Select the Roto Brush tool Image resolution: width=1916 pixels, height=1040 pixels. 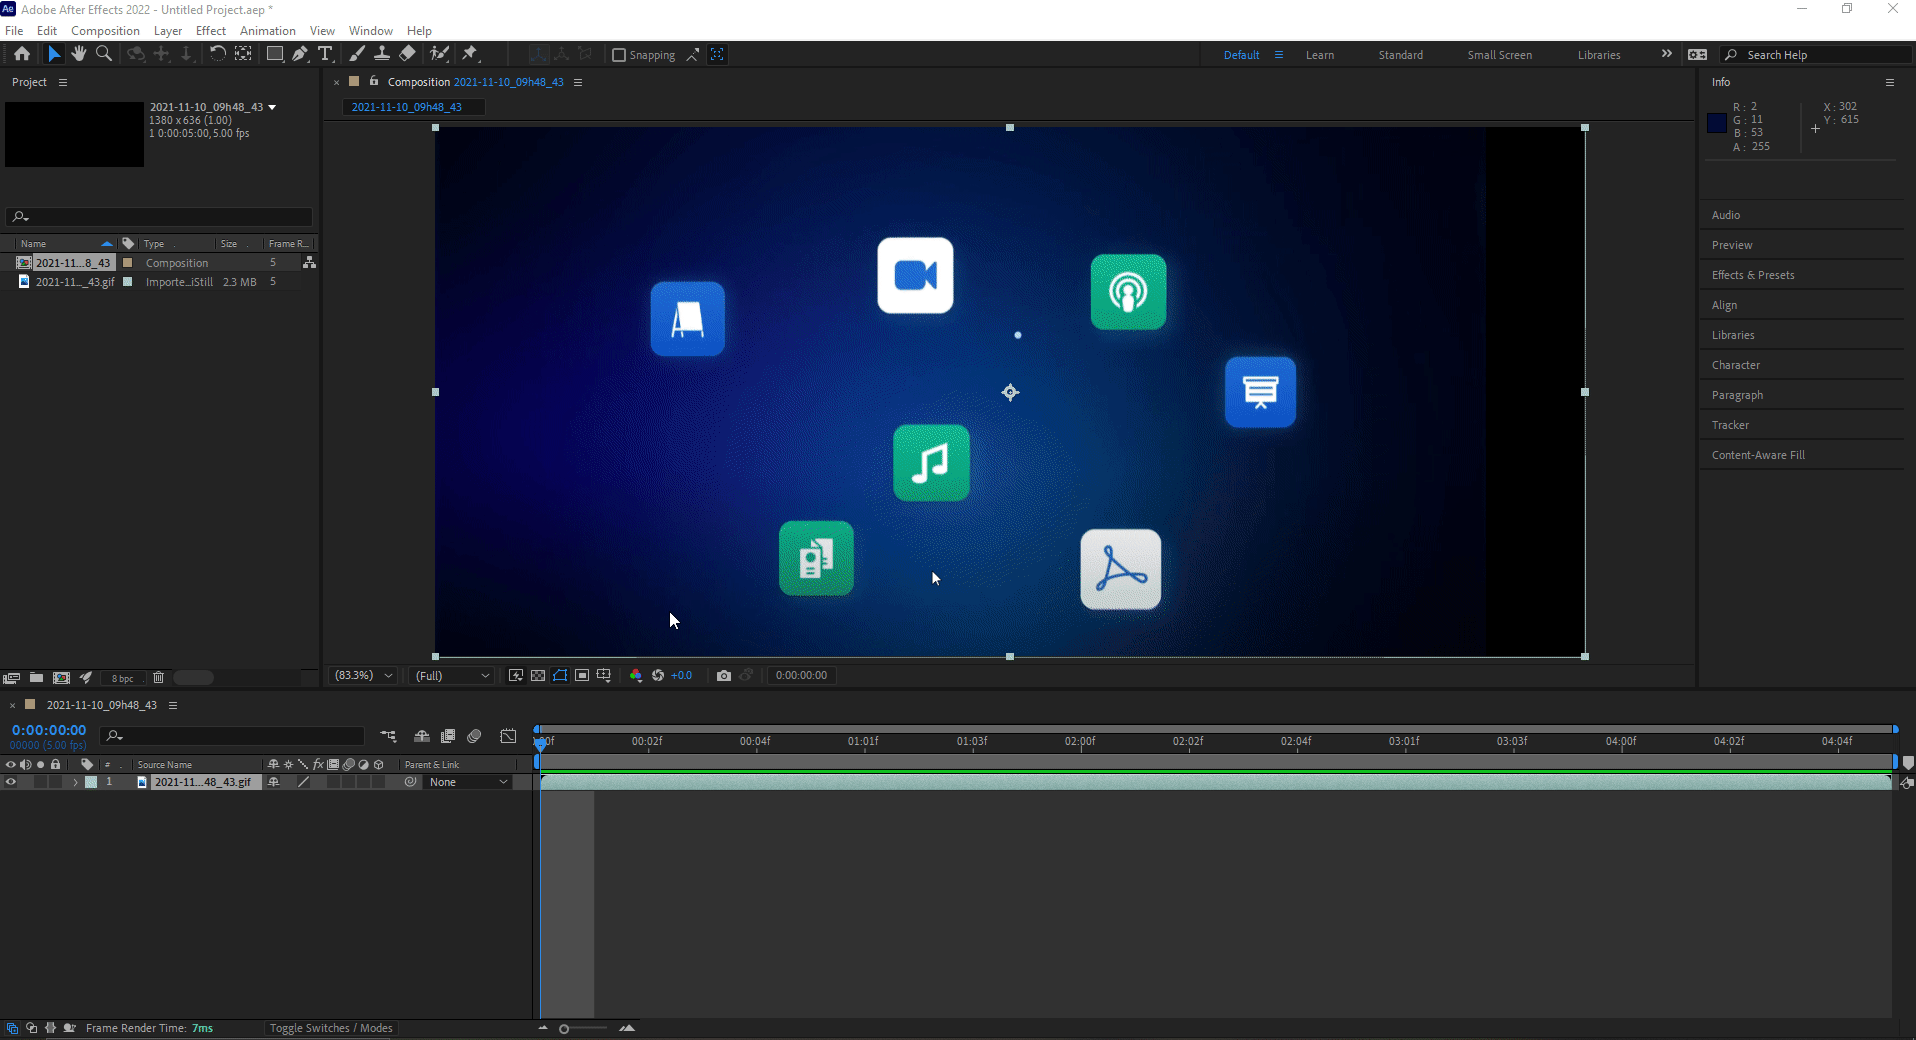(x=439, y=54)
